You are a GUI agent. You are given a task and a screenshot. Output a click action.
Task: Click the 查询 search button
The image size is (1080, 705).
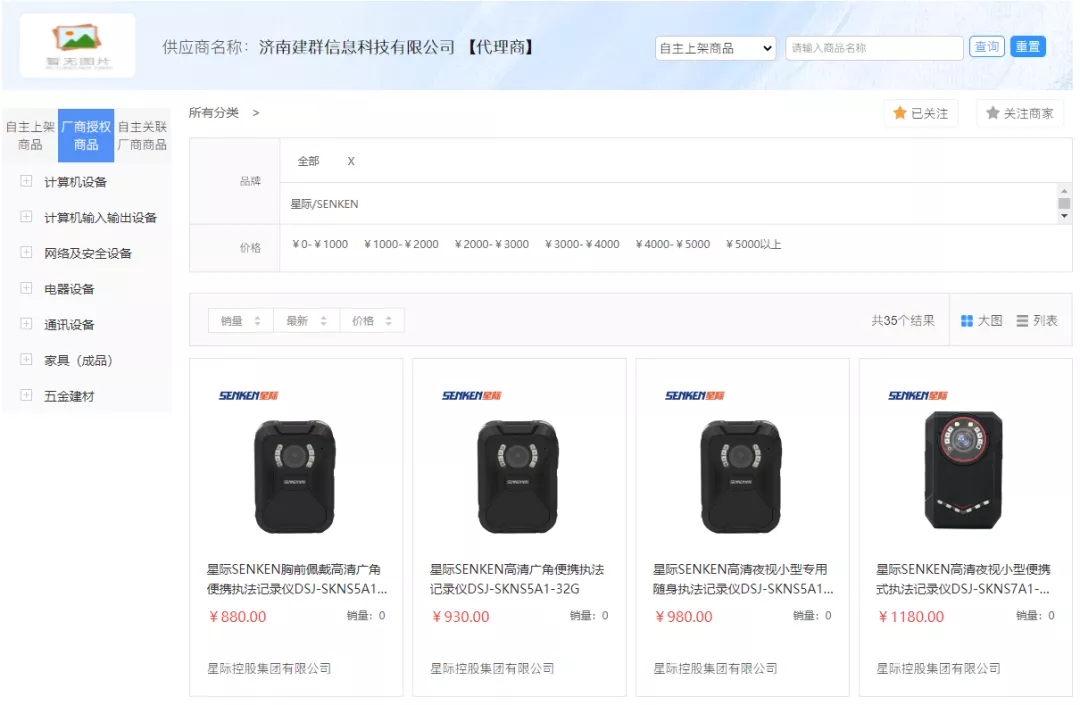pyautogui.click(x=986, y=47)
